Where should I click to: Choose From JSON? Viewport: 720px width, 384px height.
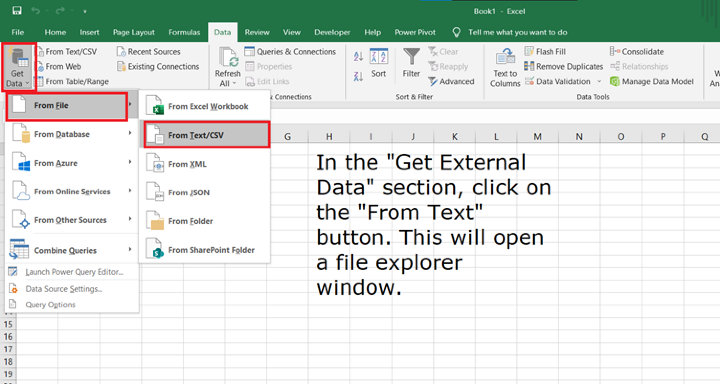tap(206, 192)
